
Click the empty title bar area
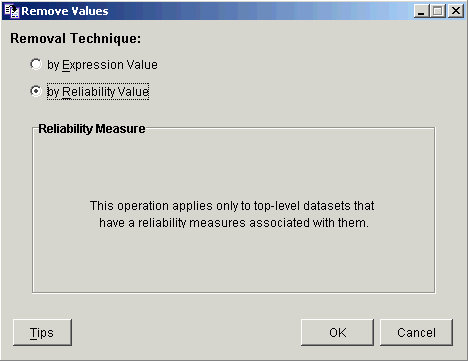coord(260,11)
